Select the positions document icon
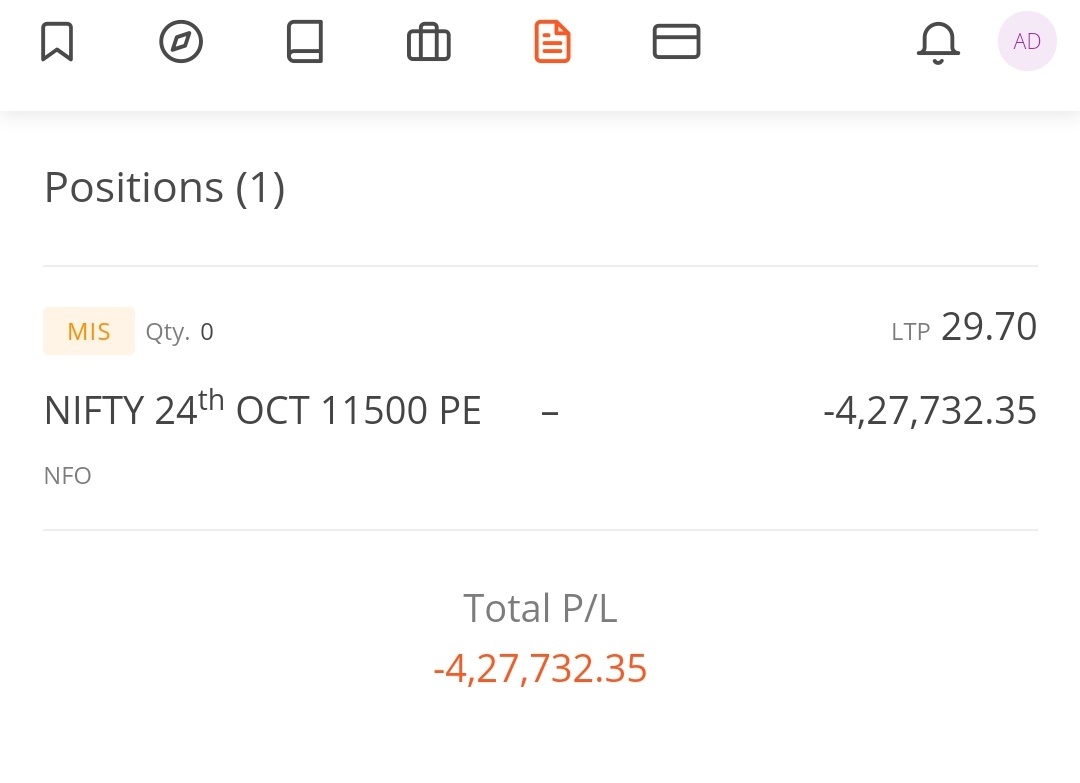This screenshot has width=1080, height=783. 552,41
